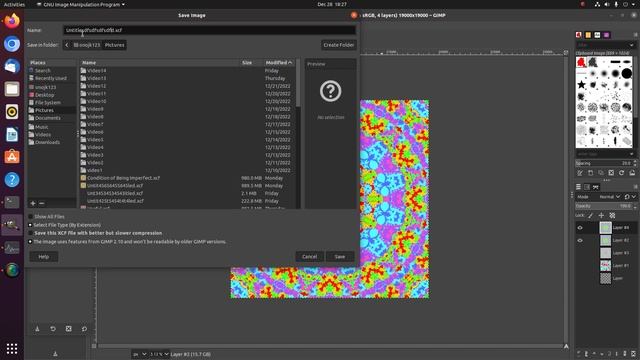Viewport: 640px width, 360px height.
Task: Select the star-shaped brush
Action: pyautogui.click(x=581, y=85)
